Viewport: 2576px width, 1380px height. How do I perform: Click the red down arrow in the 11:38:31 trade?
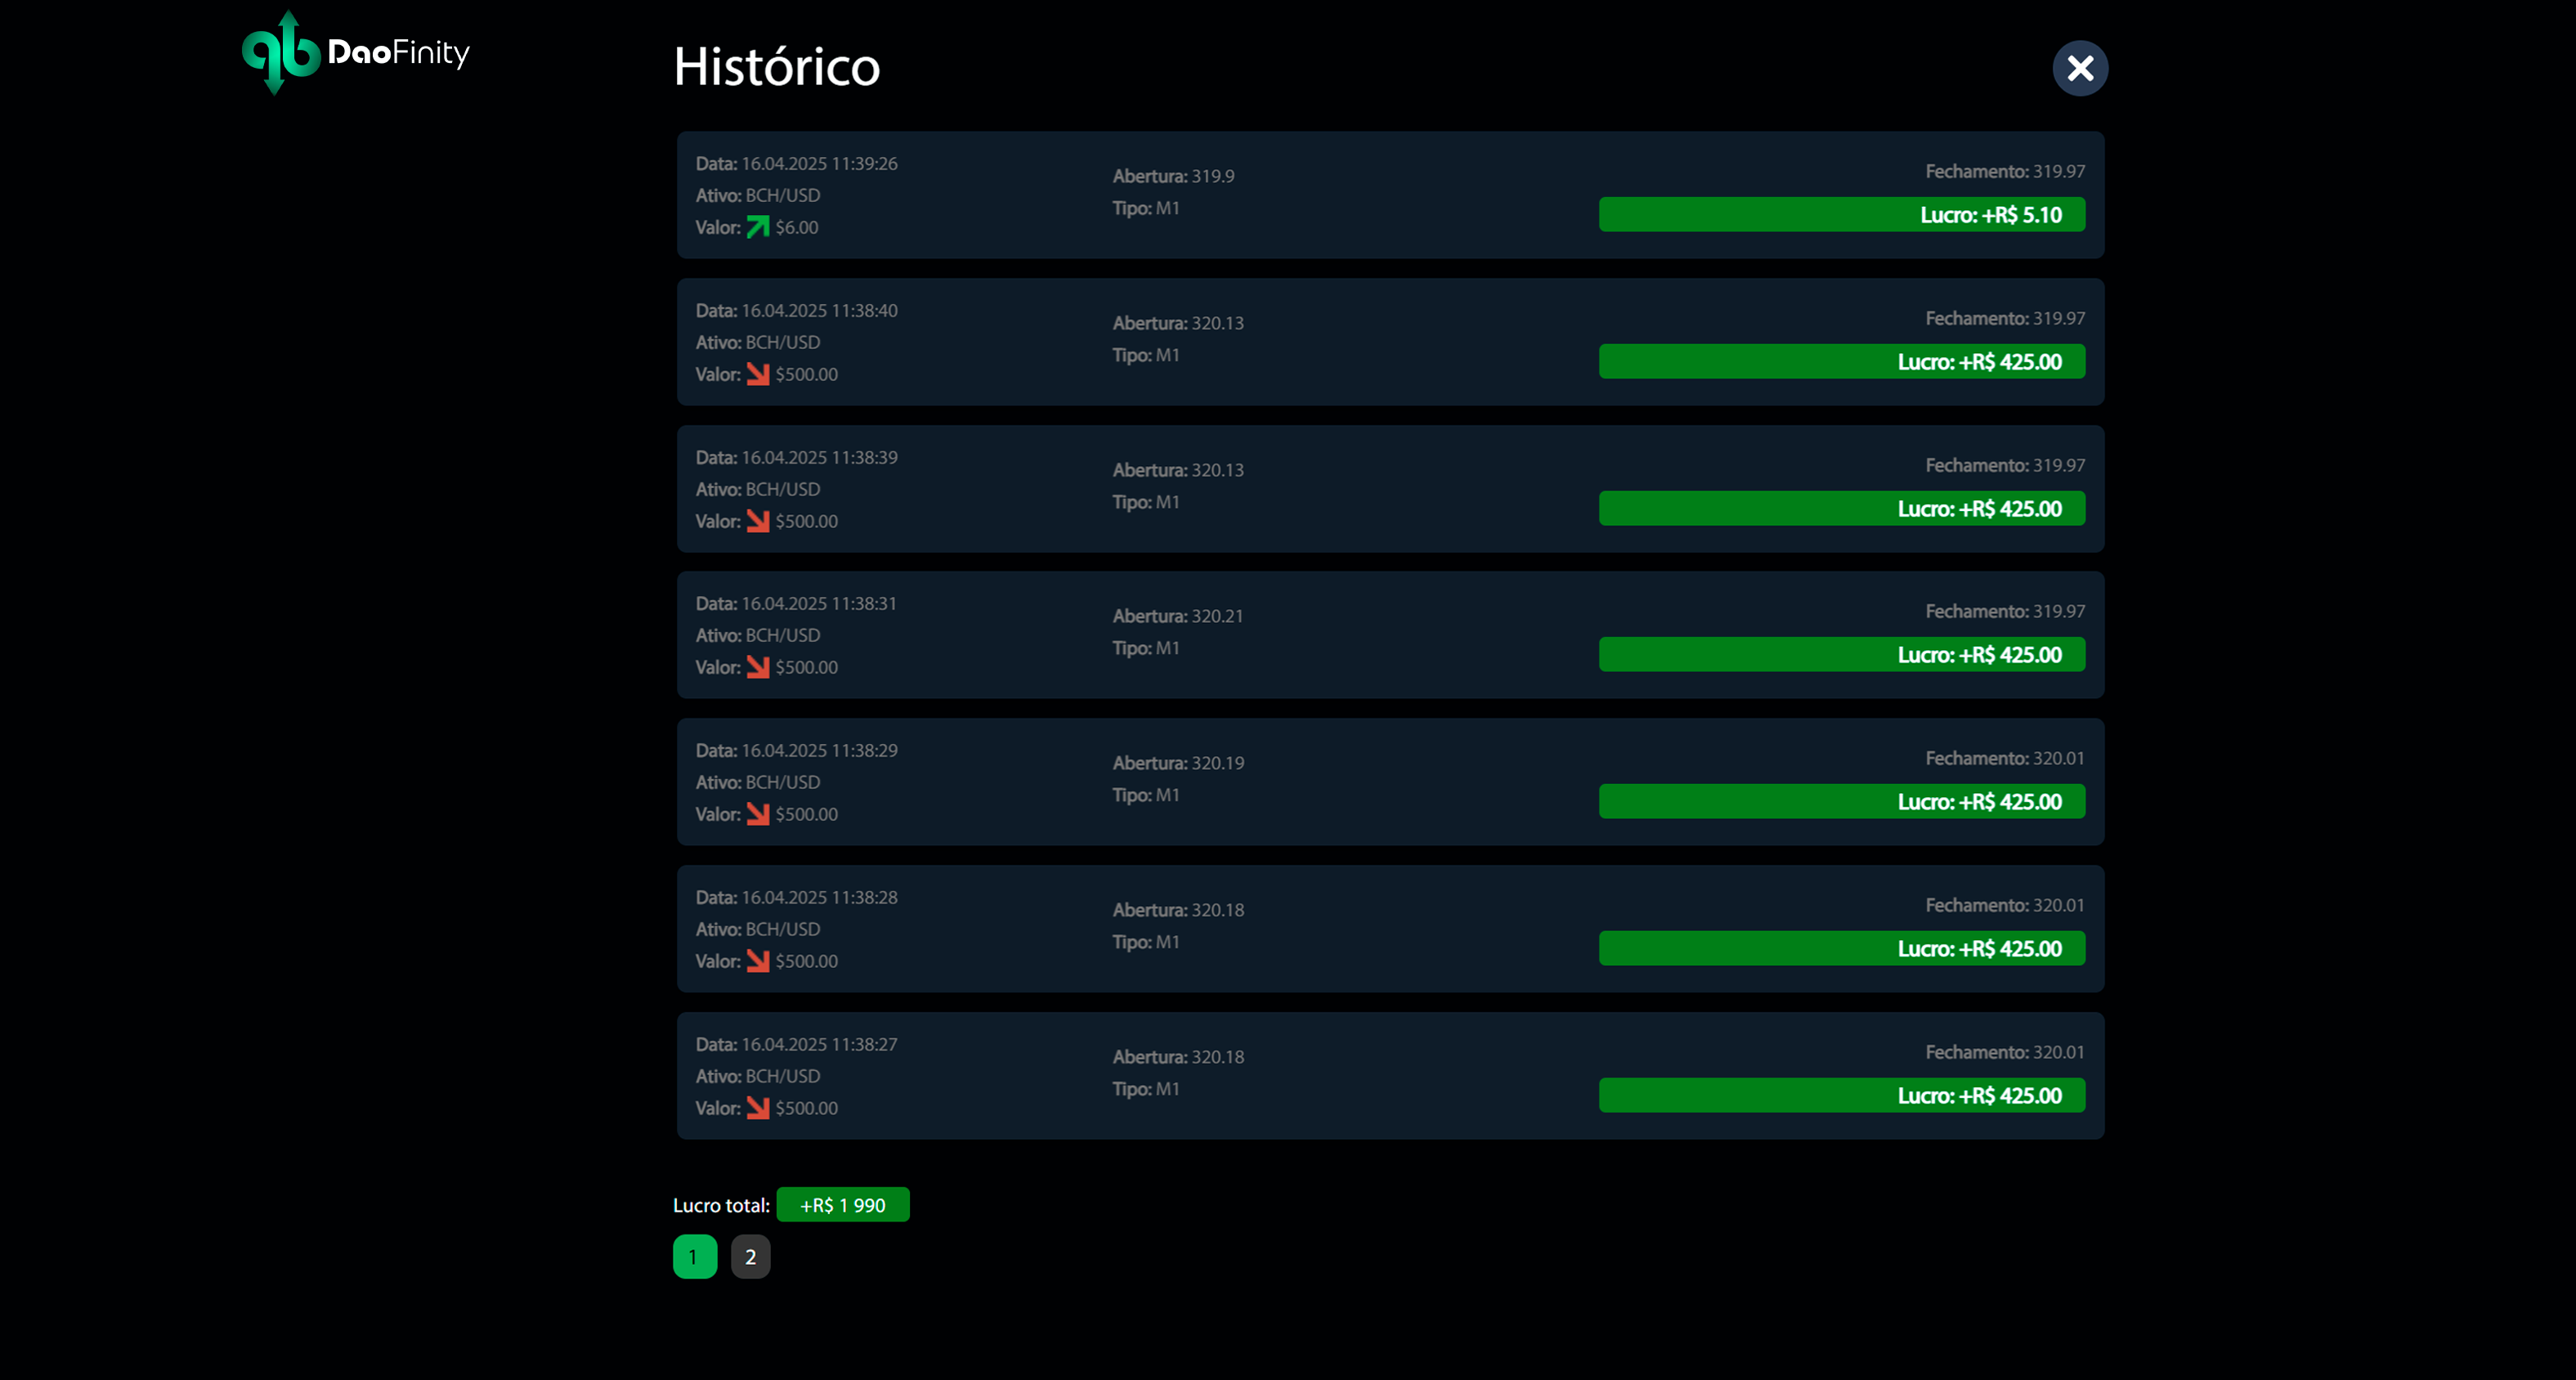click(x=758, y=667)
